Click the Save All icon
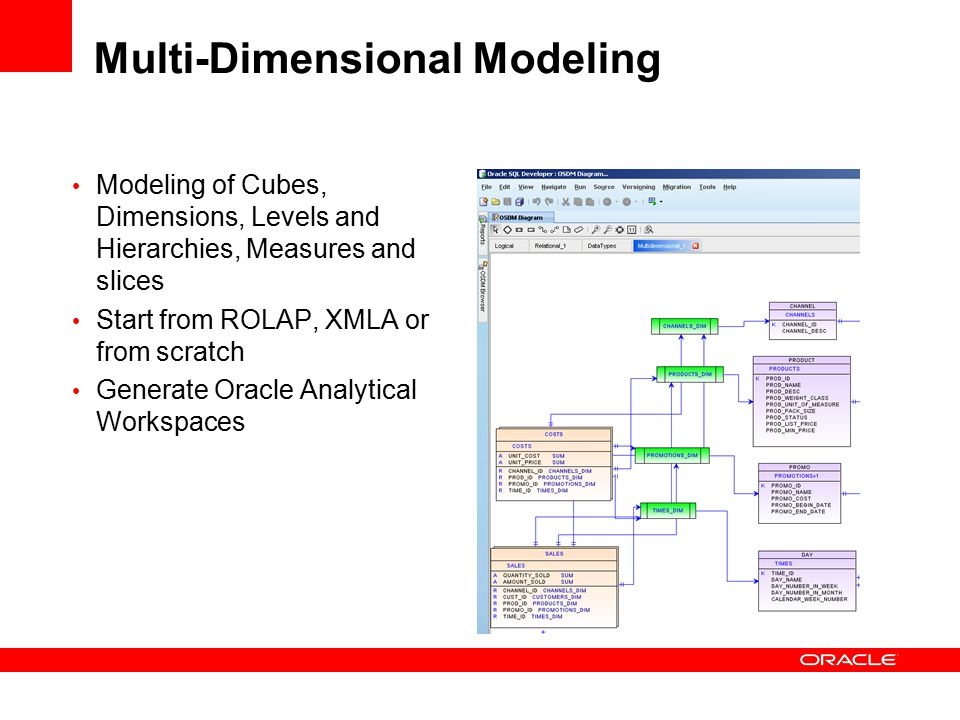960x720 pixels. point(519,201)
